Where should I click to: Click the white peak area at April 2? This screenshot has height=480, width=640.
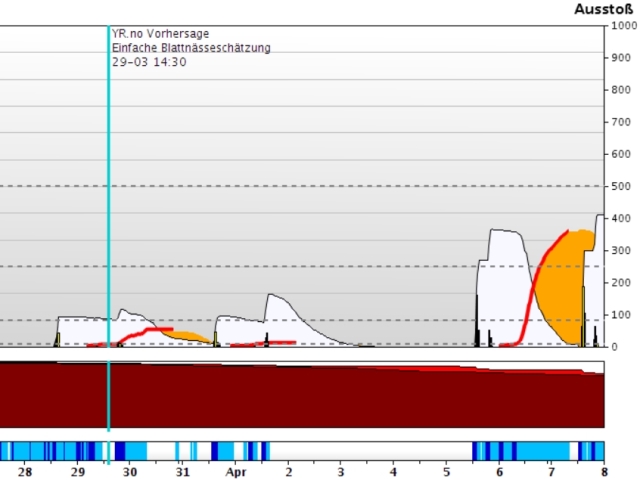click(x=280, y=318)
